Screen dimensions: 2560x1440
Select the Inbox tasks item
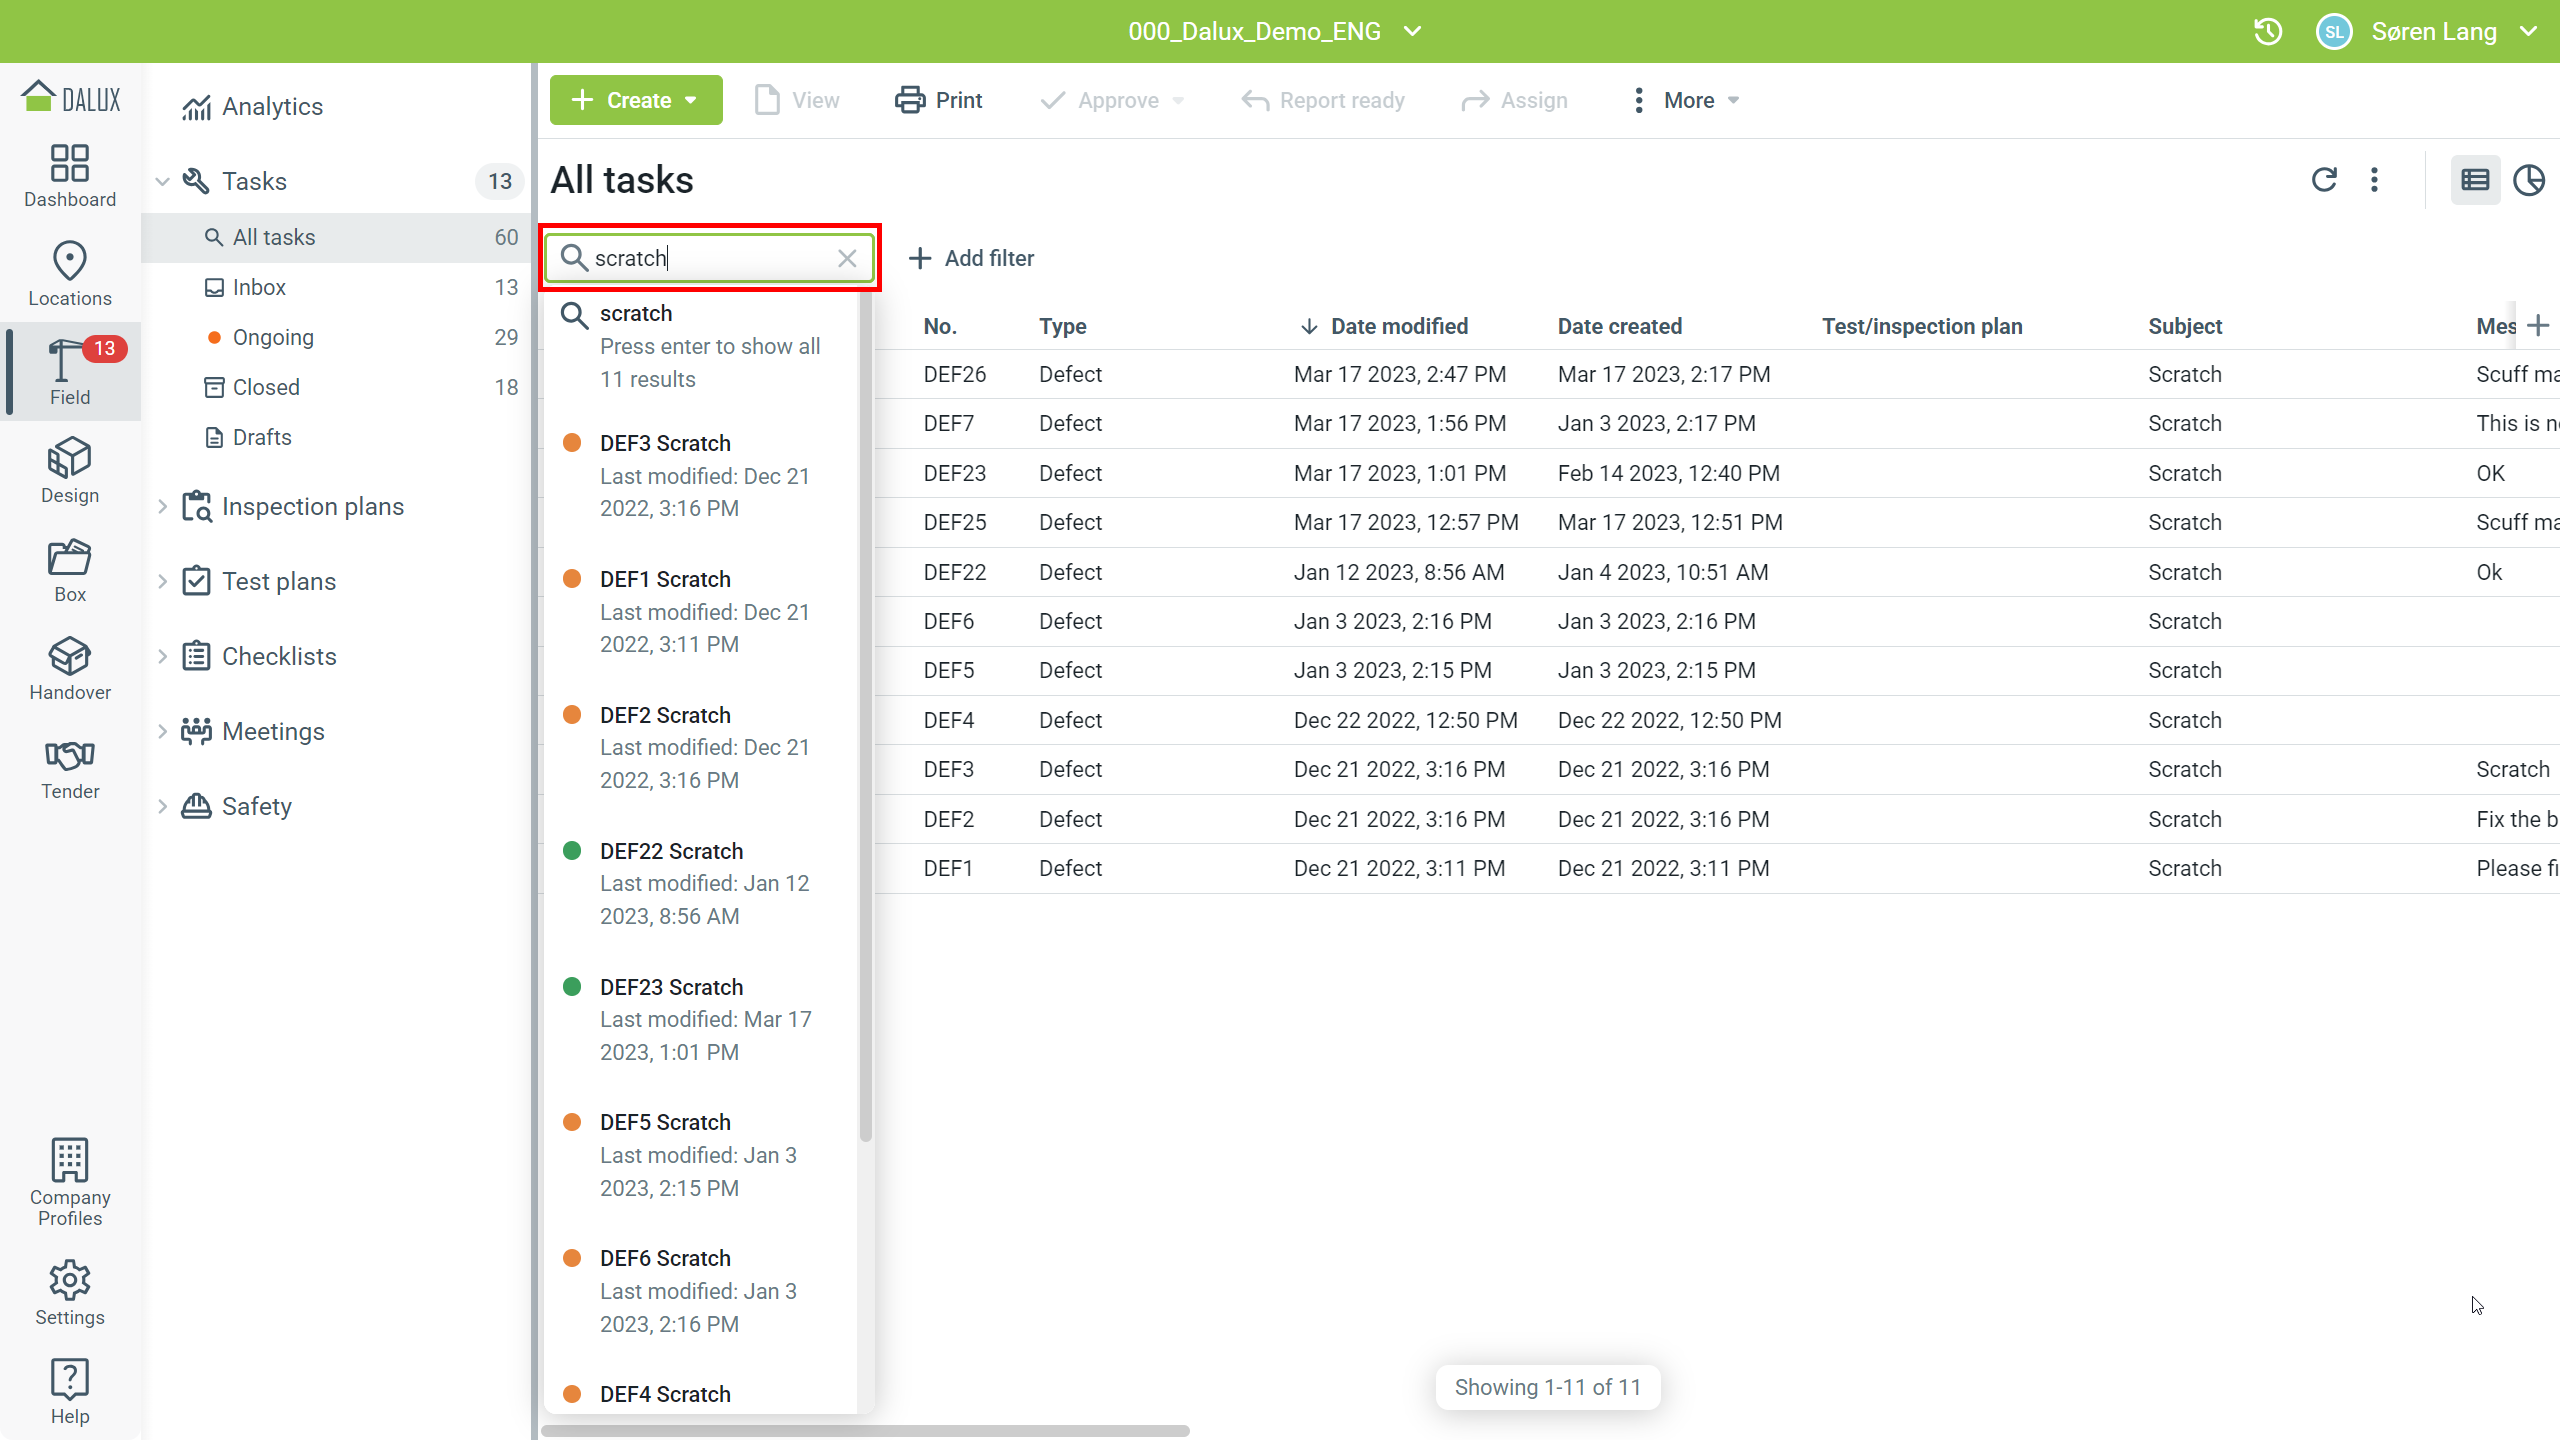(x=260, y=287)
